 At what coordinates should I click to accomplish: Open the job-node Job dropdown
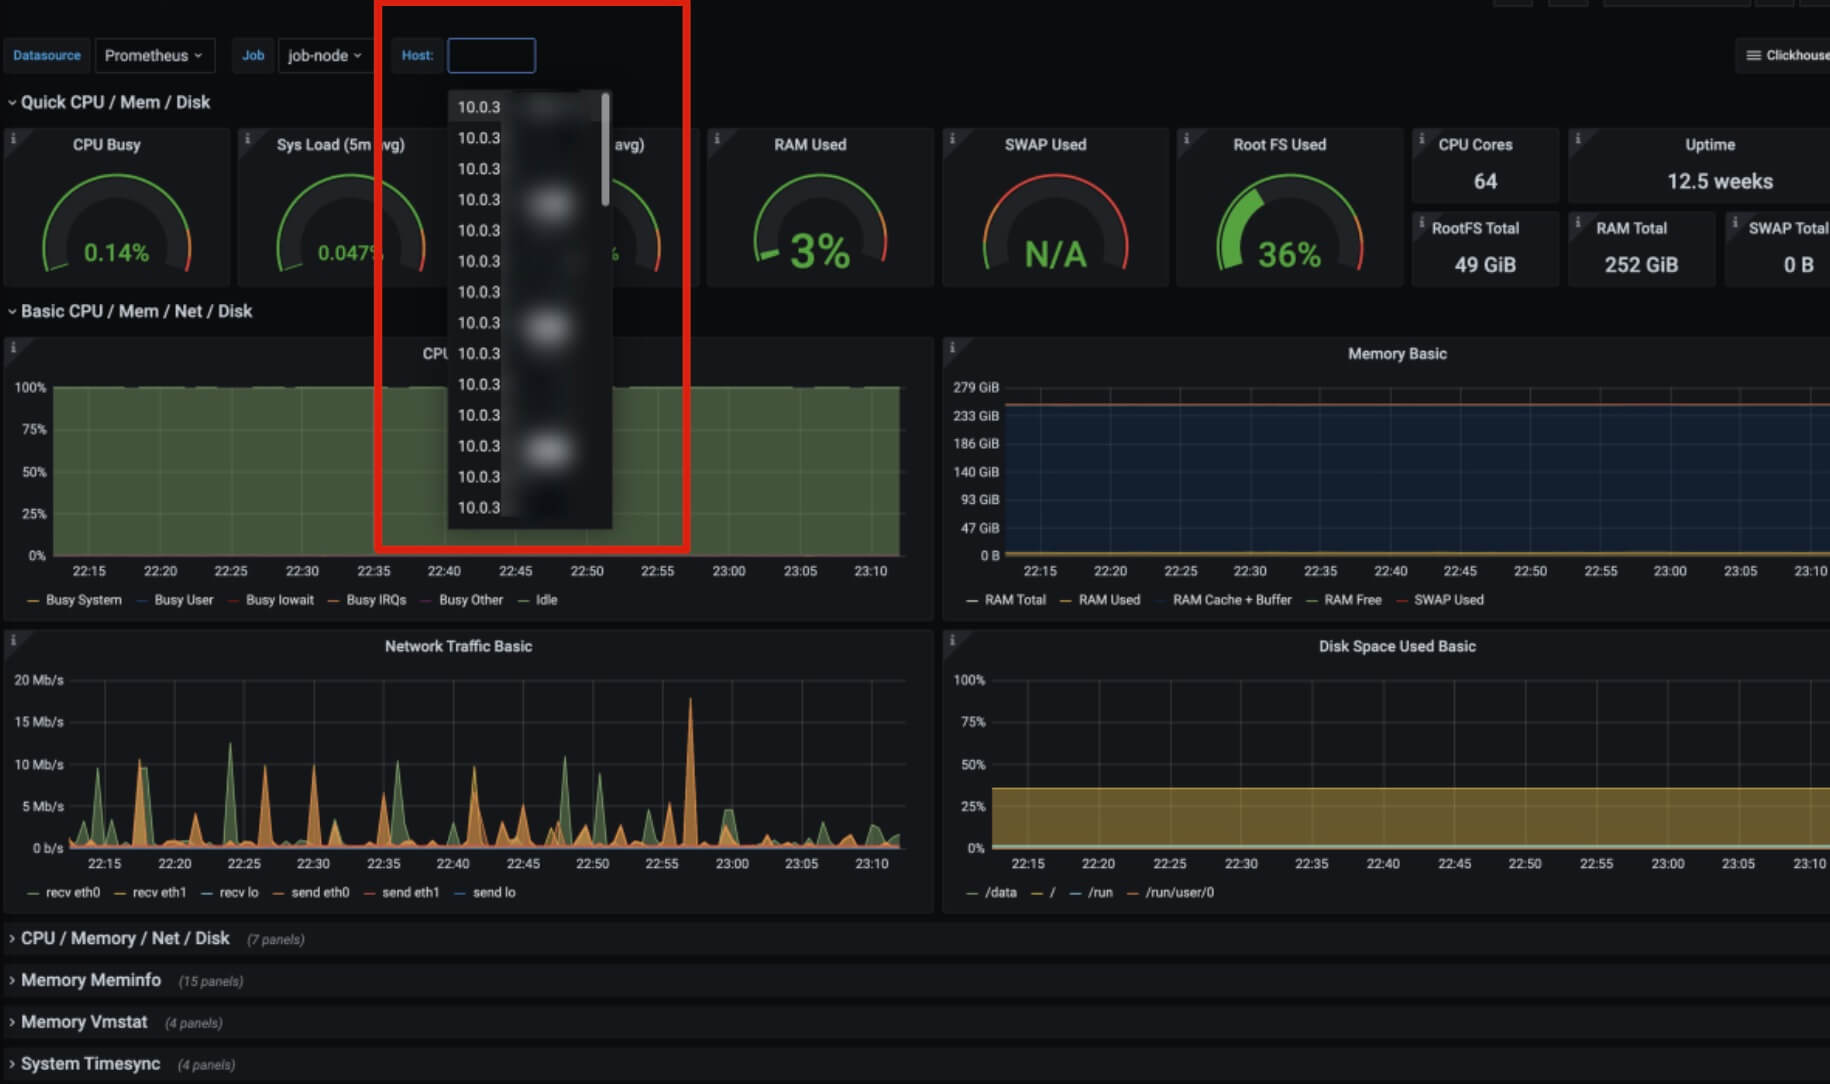point(324,56)
